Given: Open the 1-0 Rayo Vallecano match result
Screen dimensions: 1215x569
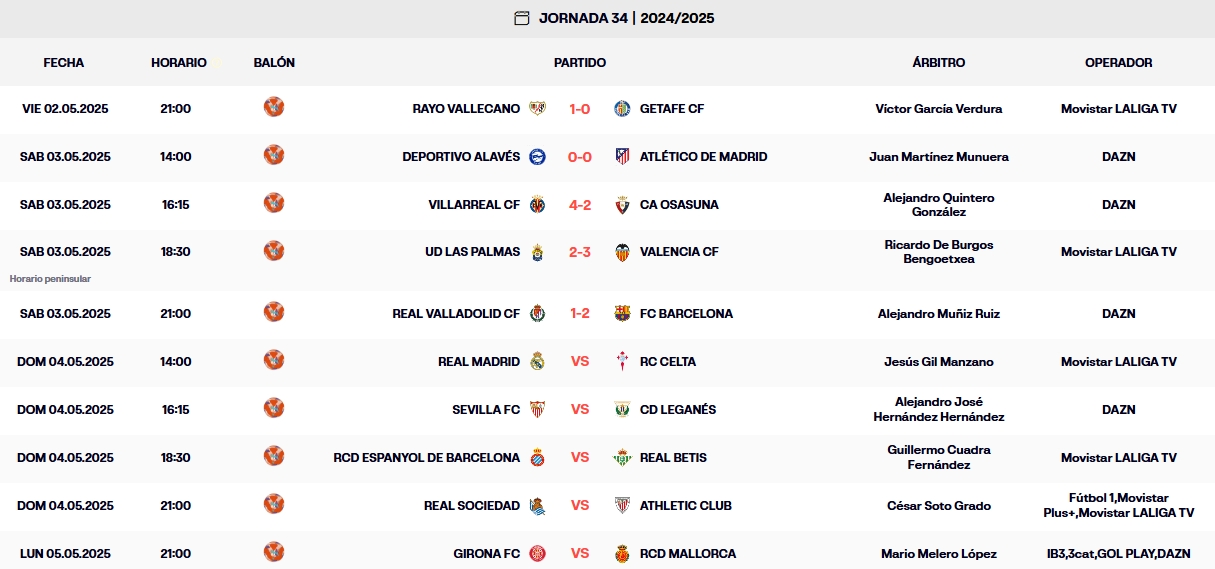Looking at the screenshot, I should 580,109.
